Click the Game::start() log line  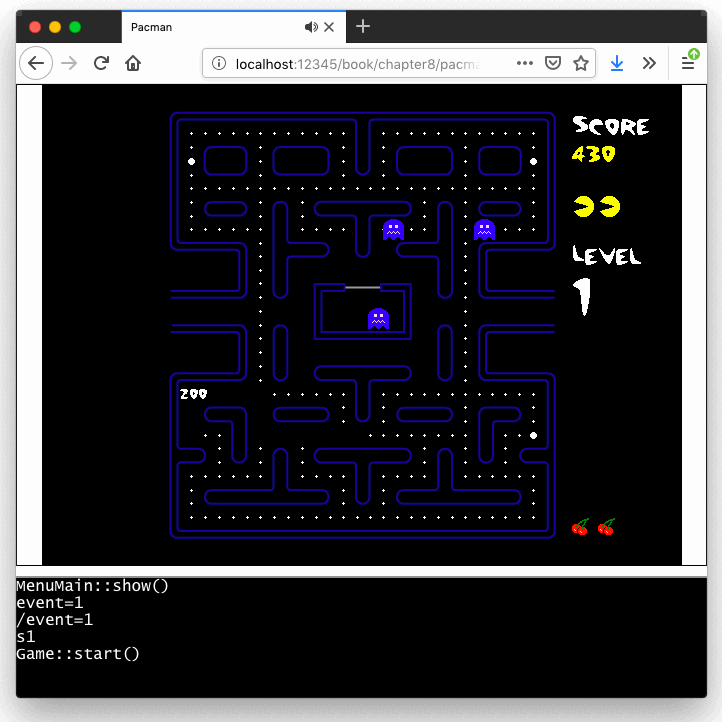click(x=78, y=654)
